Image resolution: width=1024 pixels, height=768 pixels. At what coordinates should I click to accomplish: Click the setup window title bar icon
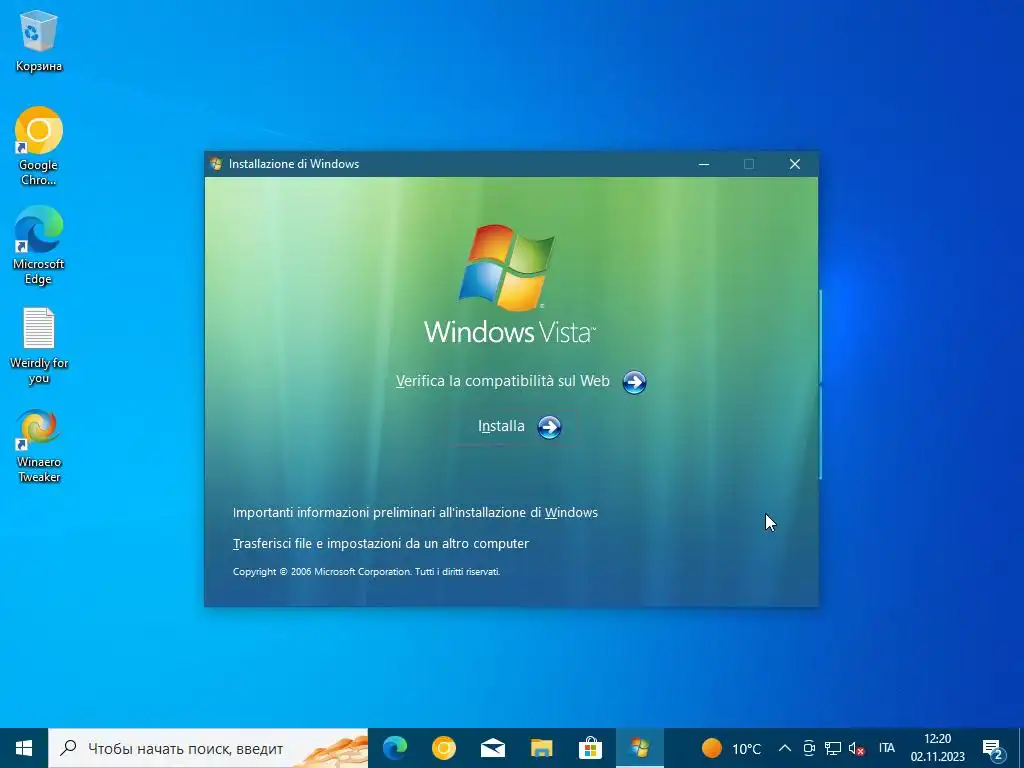pos(216,164)
